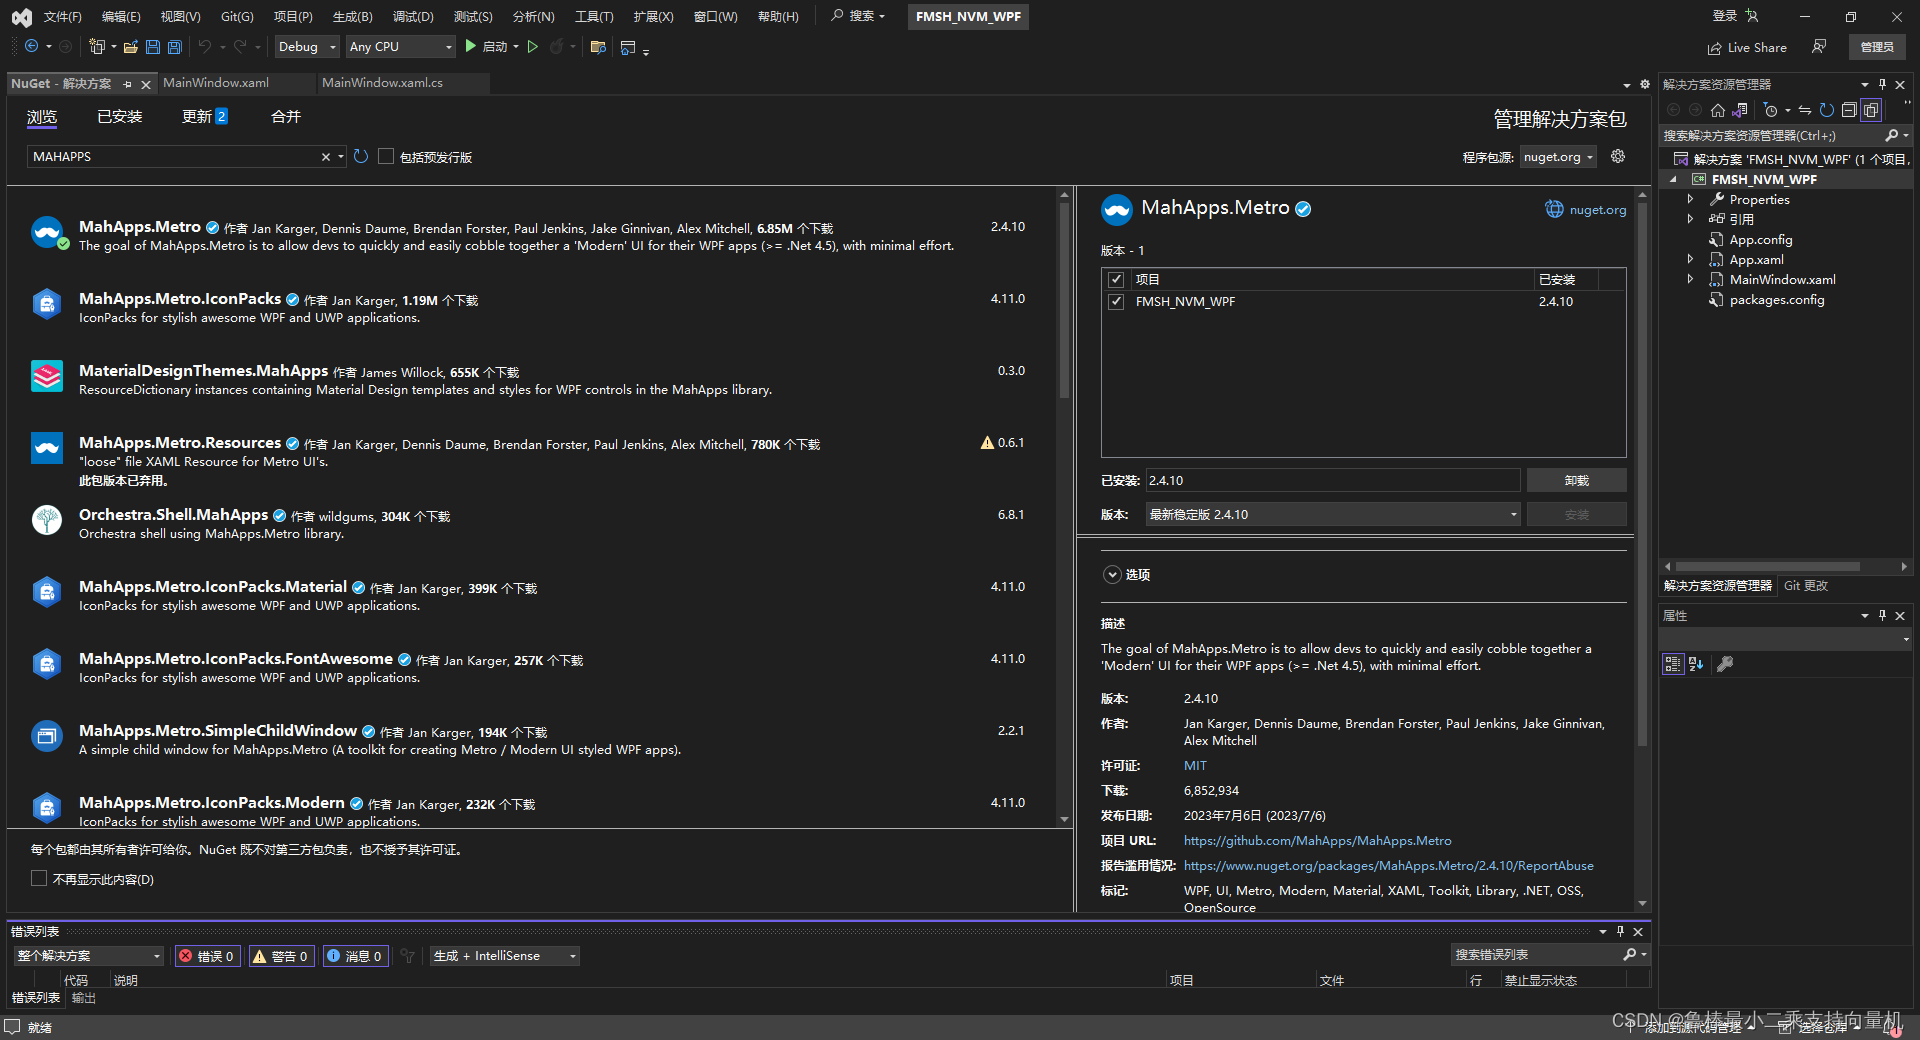The height and width of the screenshot is (1040, 1920).
Task: Click the Save icon in toolbar
Action: pos(152,47)
